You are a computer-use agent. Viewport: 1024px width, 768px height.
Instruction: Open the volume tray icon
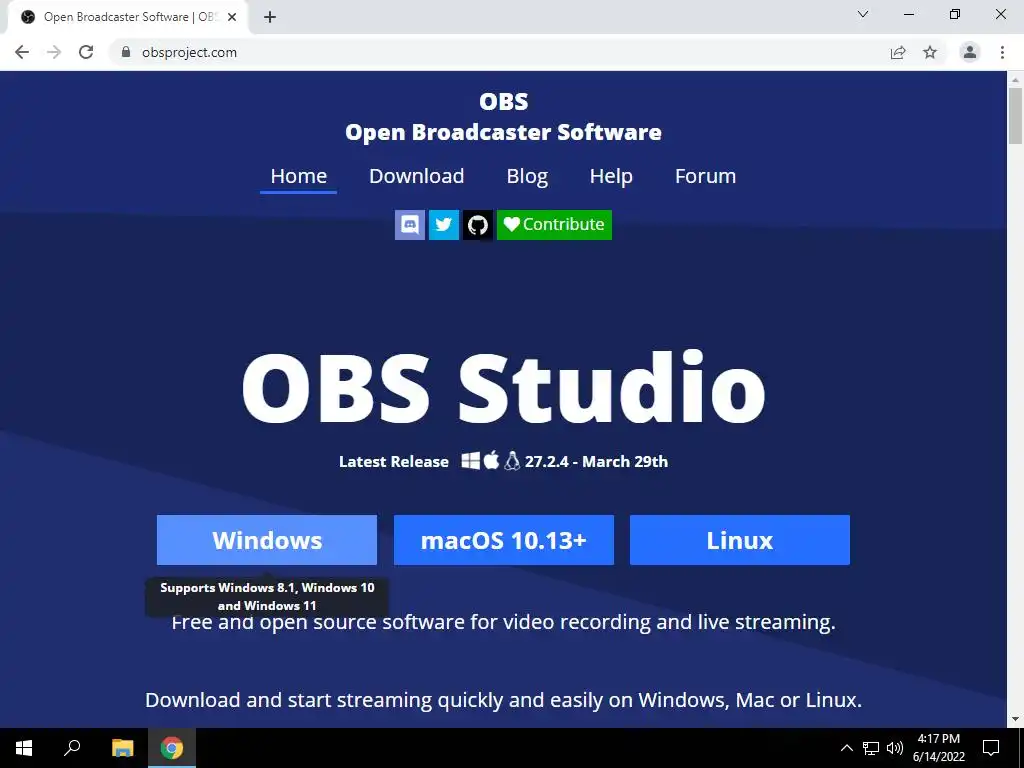click(x=895, y=748)
